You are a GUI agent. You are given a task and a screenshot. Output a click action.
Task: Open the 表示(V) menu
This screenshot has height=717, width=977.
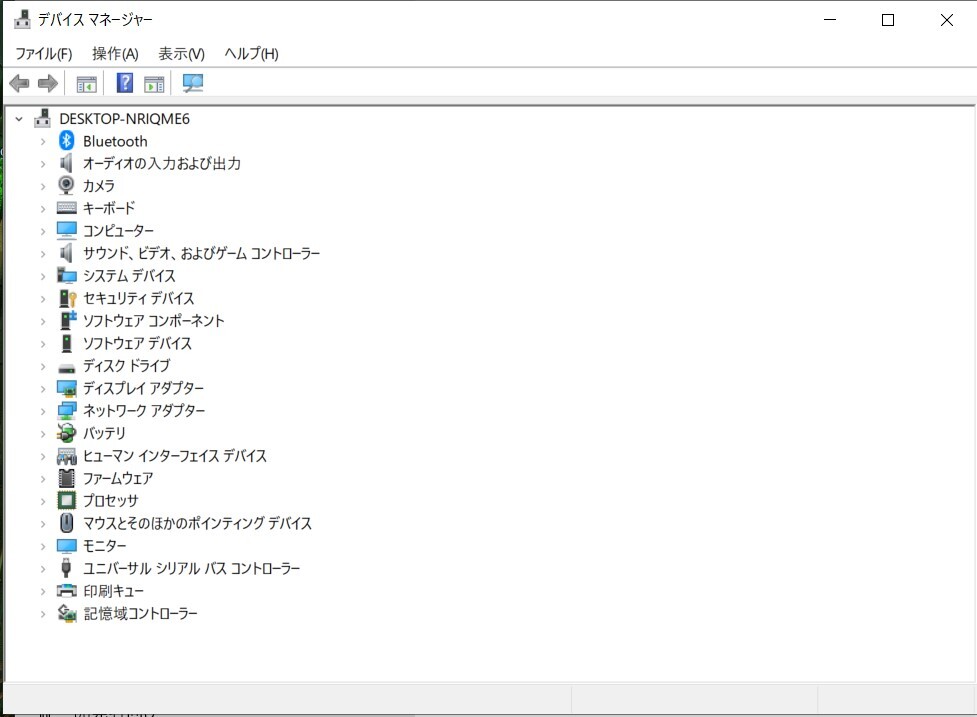tap(181, 54)
